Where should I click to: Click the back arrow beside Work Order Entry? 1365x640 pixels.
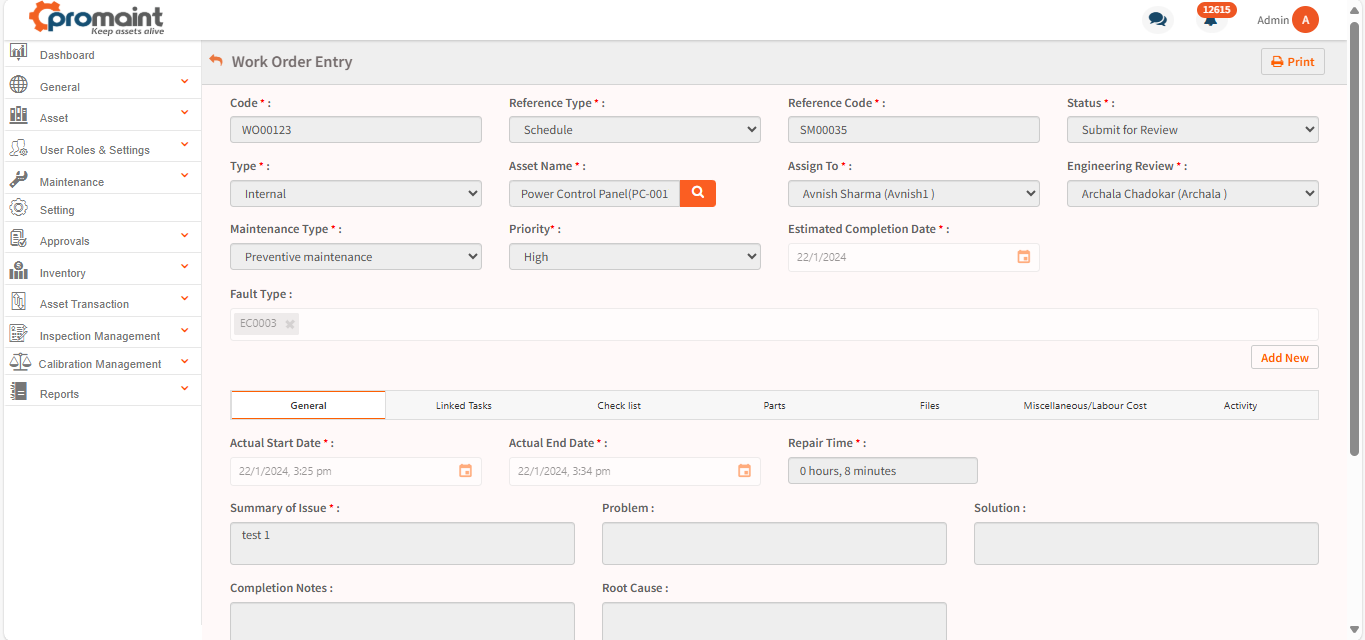(216, 61)
